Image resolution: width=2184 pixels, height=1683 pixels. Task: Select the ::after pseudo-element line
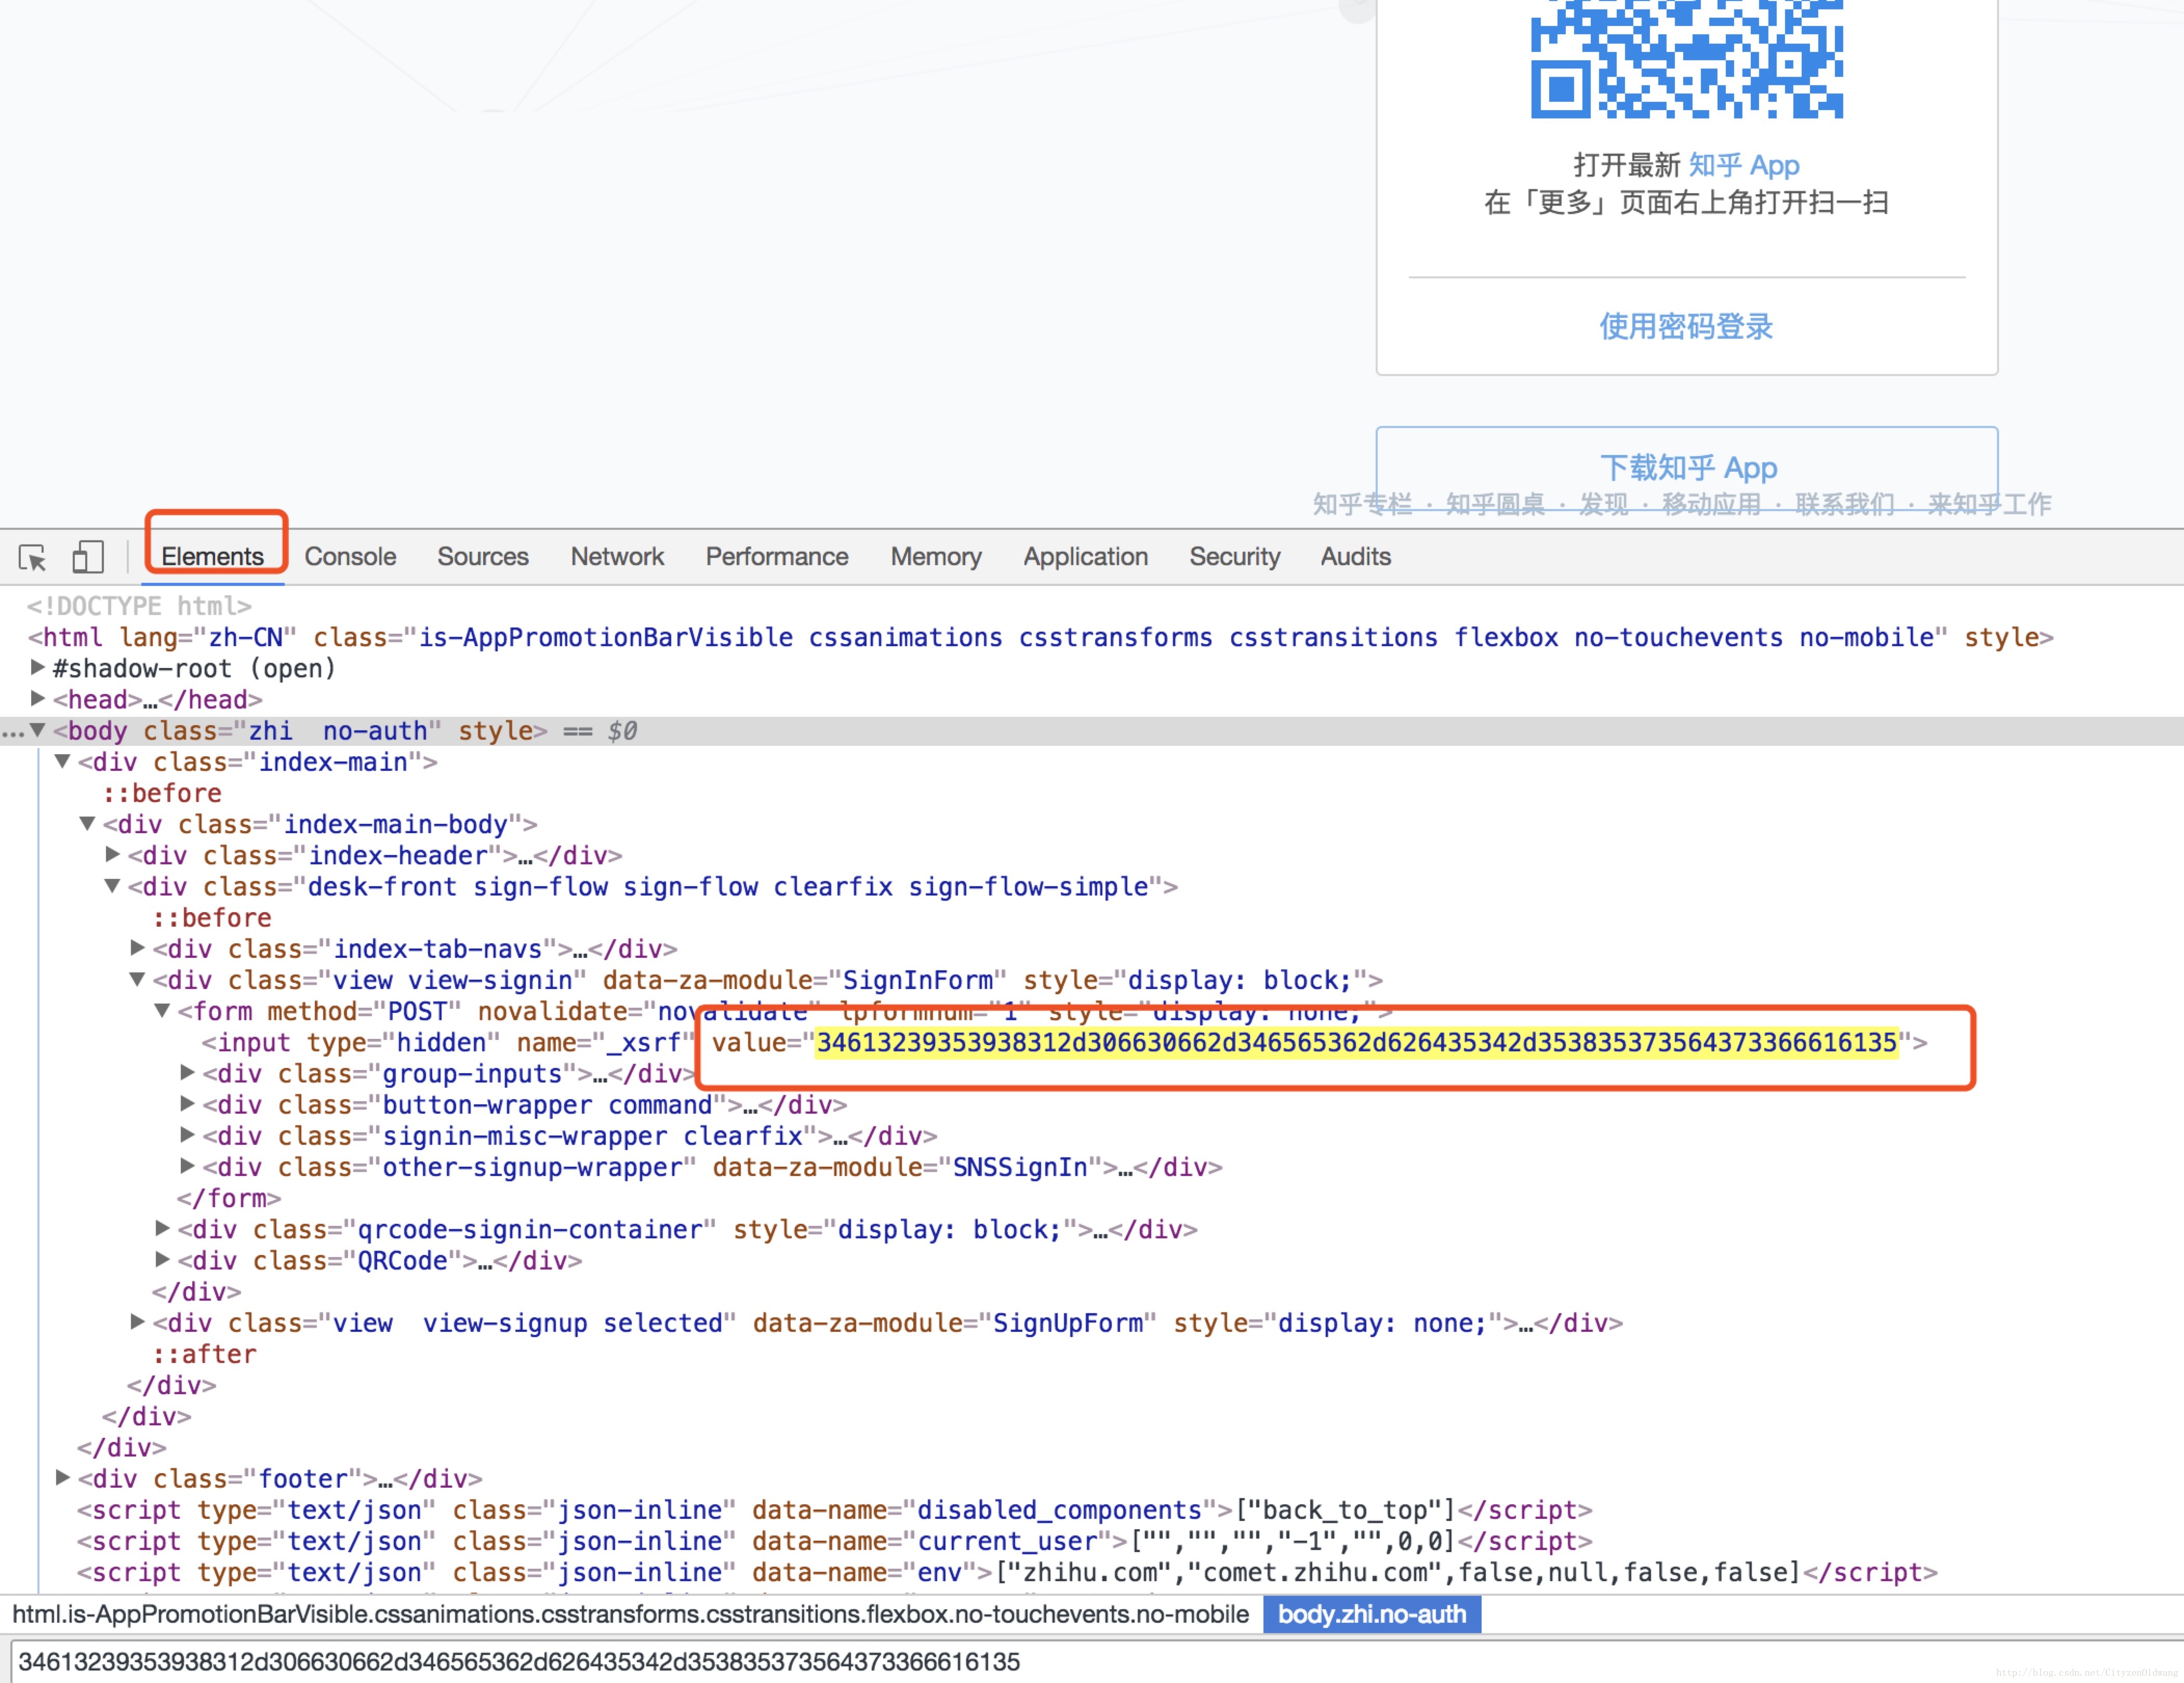[204, 1354]
